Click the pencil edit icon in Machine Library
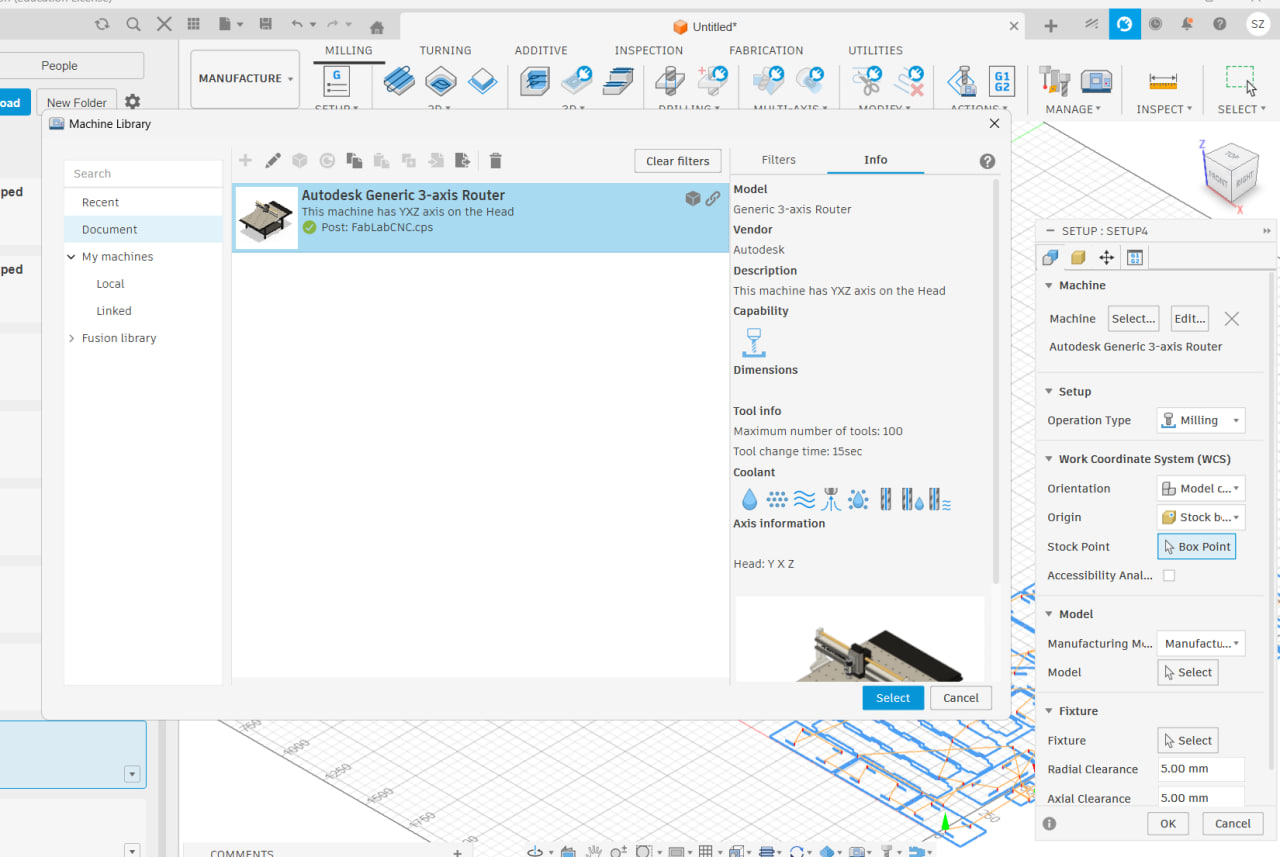 point(272,161)
